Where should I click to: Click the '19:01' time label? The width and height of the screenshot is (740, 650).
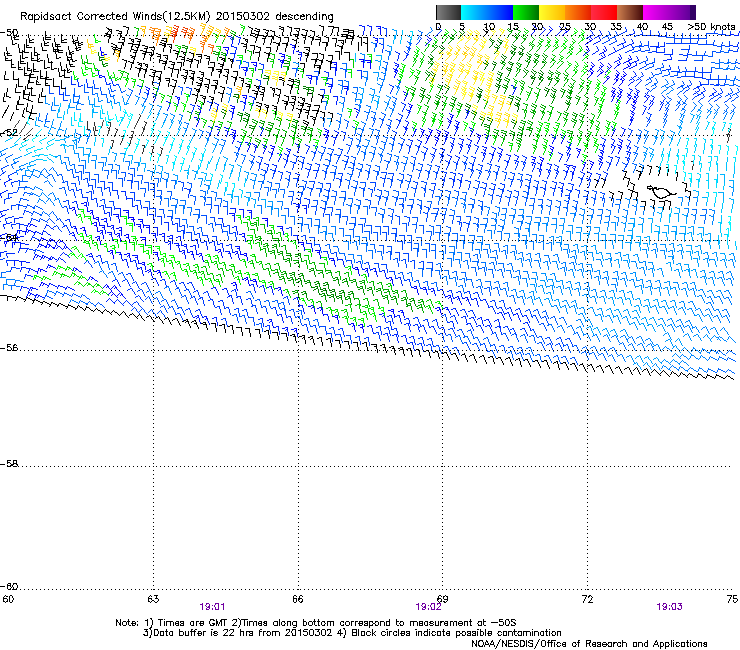coord(212,607)
